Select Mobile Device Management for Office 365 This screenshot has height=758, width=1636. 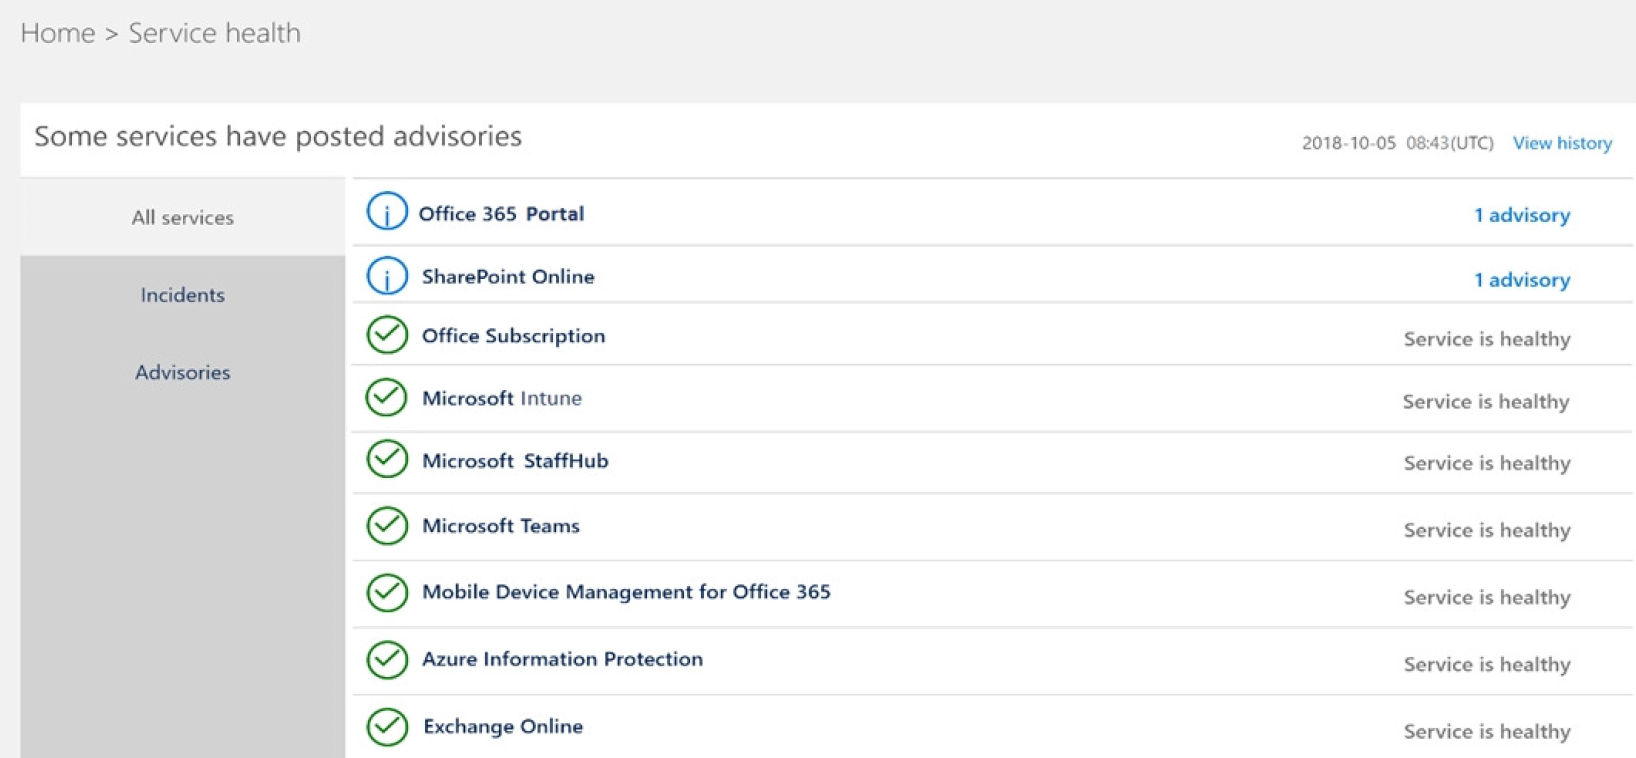(x=626, y=592)
